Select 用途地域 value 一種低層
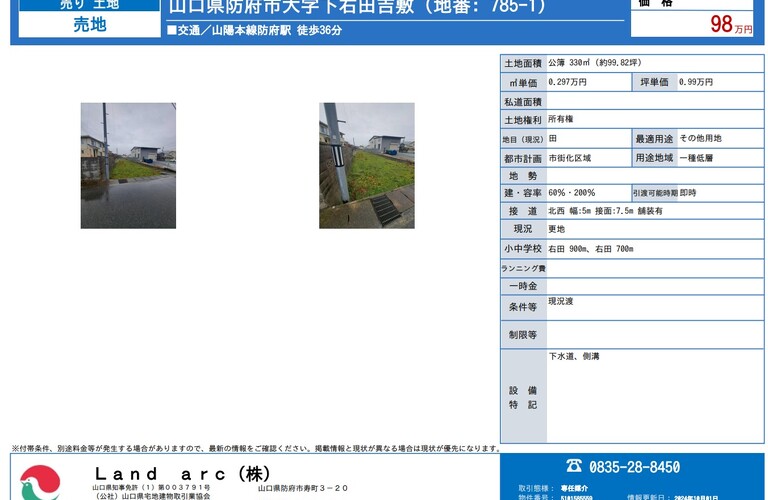 pos(696,158)
